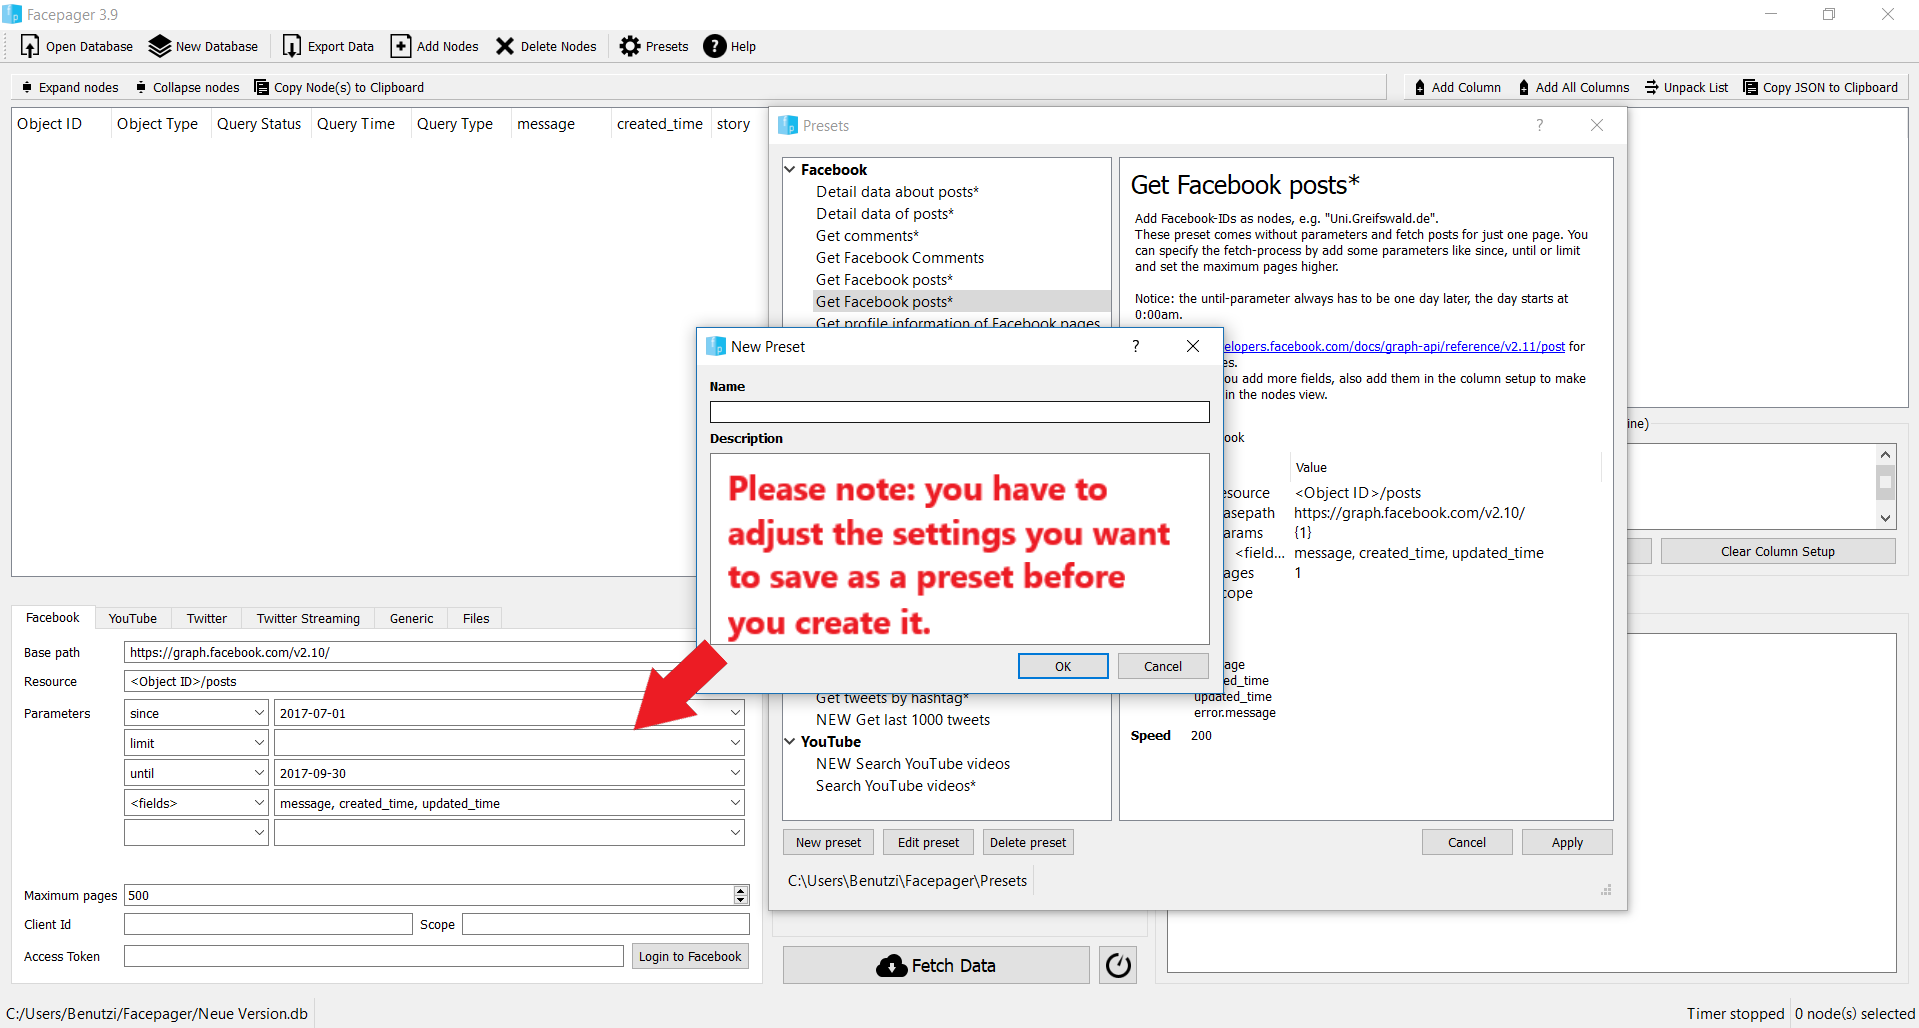1919x1028 pixels.
Task: Open the message, created_time fields value dropdown
Action: tap(735, 803)
